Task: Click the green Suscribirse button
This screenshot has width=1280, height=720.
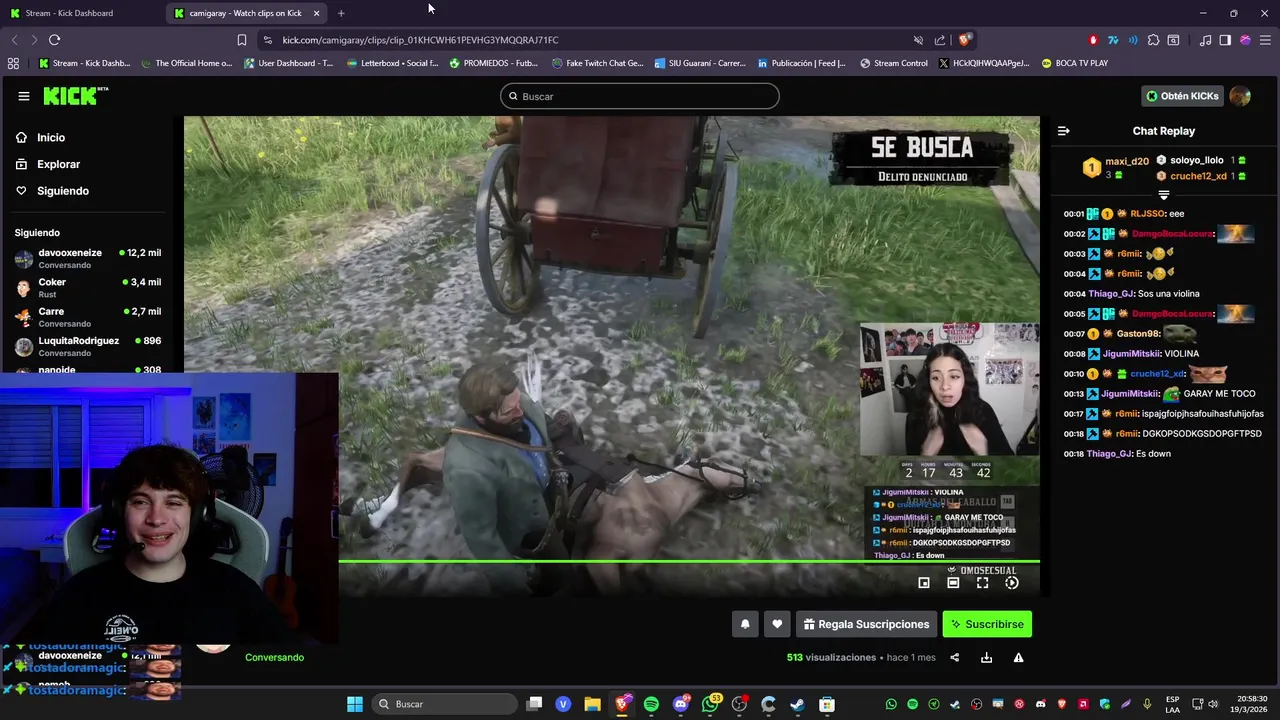Action: (x=987, y=624)
